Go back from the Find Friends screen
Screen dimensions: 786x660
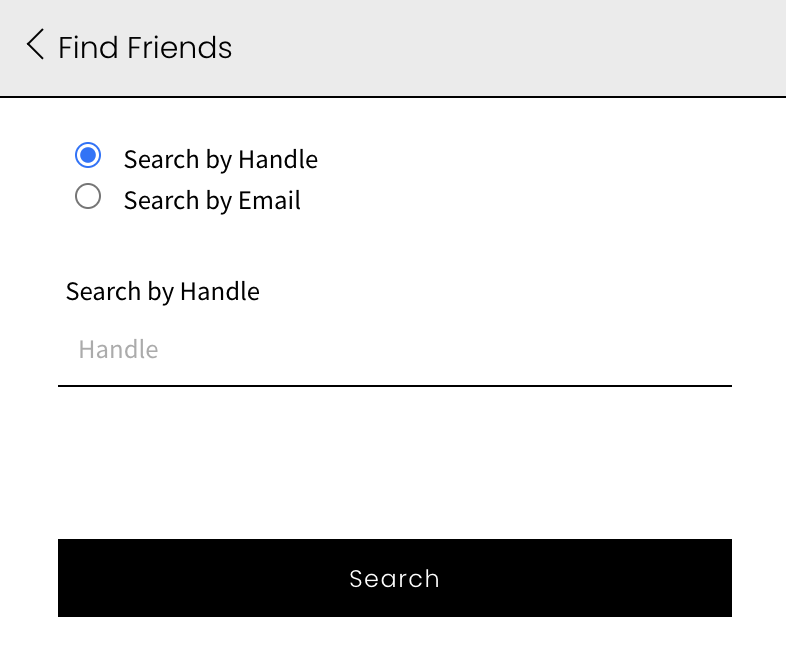pyautogui.click(x=36, y=45)
